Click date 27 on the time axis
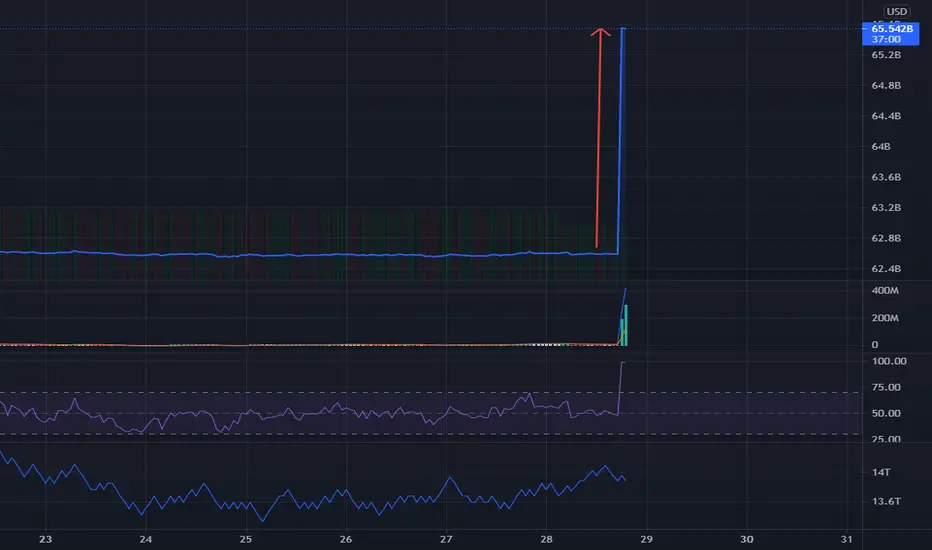Viewport: 932px width, 550px height. click(446, 539)
